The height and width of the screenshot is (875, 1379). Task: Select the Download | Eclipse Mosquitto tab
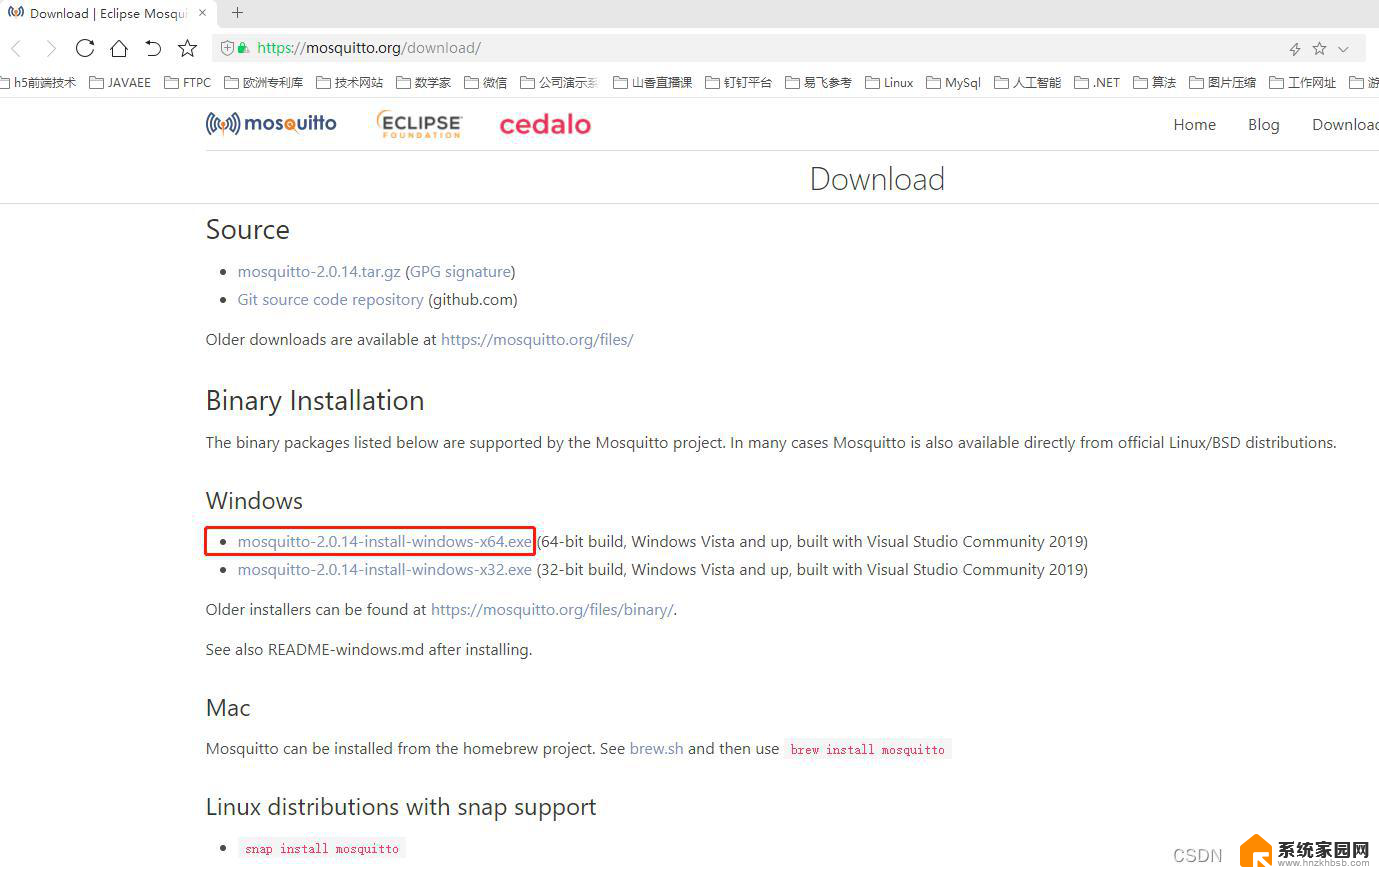(x=108, y=13)
